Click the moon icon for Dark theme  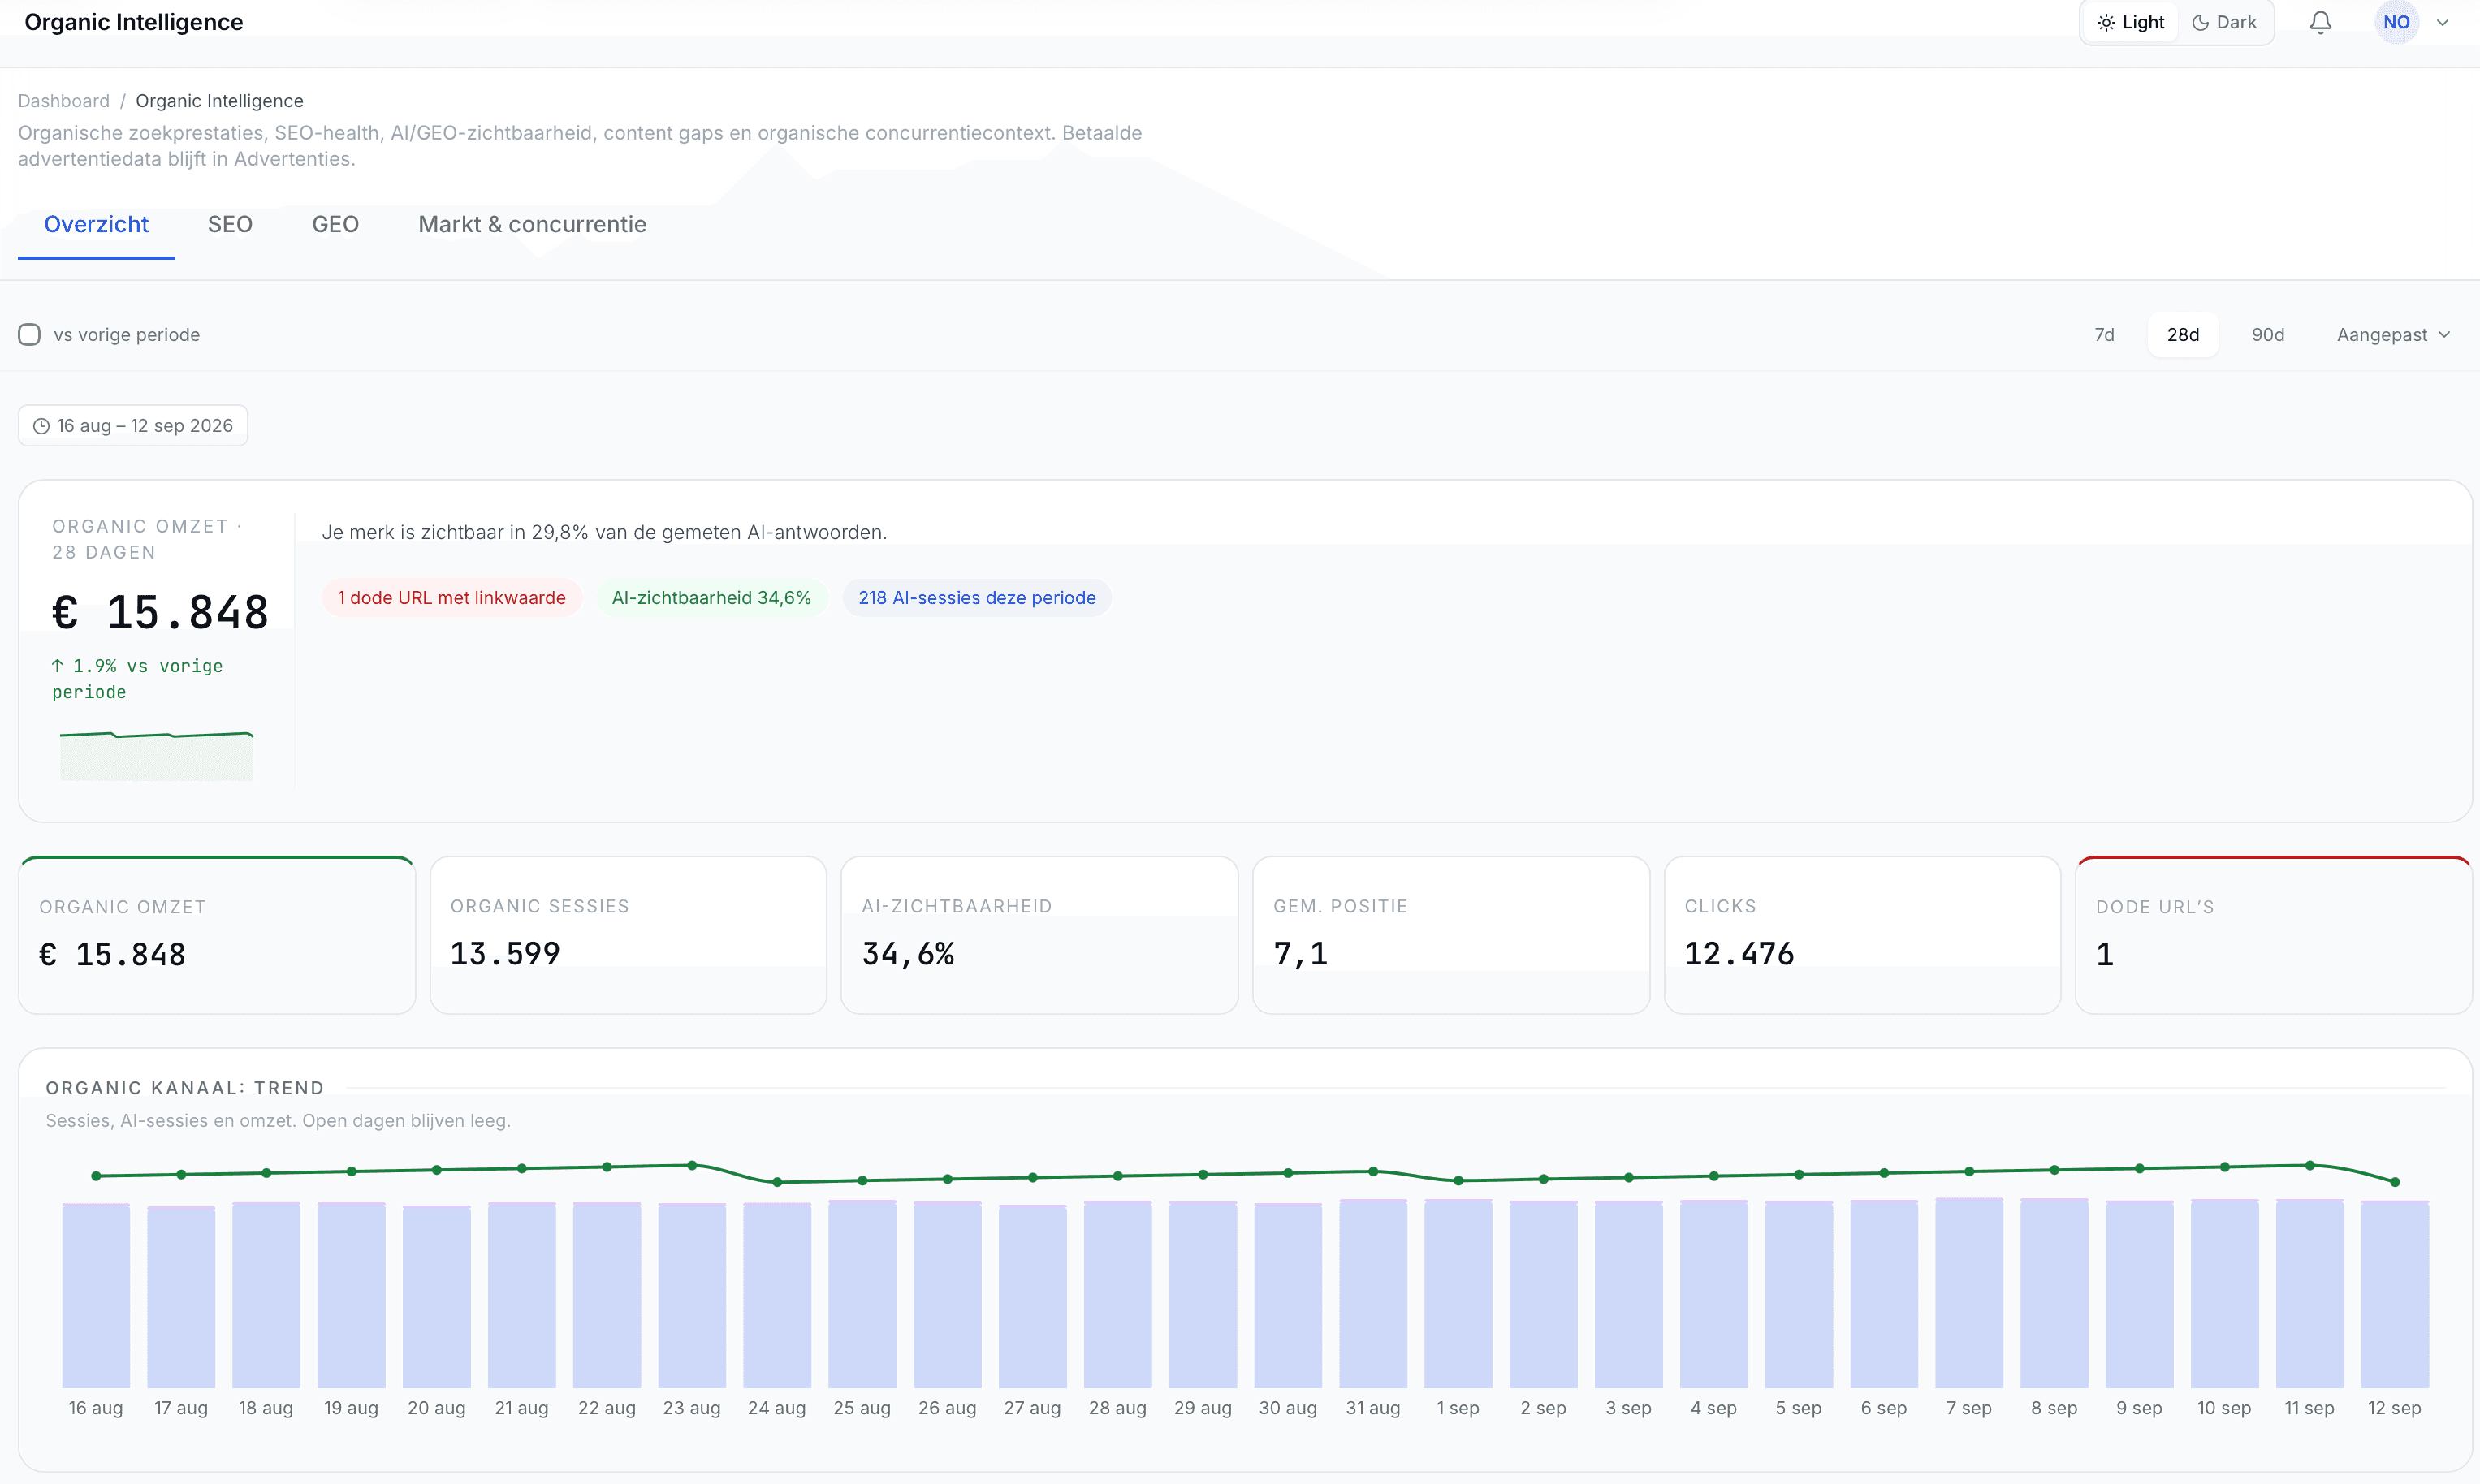pyautogui.click(x=2200, y=22)
